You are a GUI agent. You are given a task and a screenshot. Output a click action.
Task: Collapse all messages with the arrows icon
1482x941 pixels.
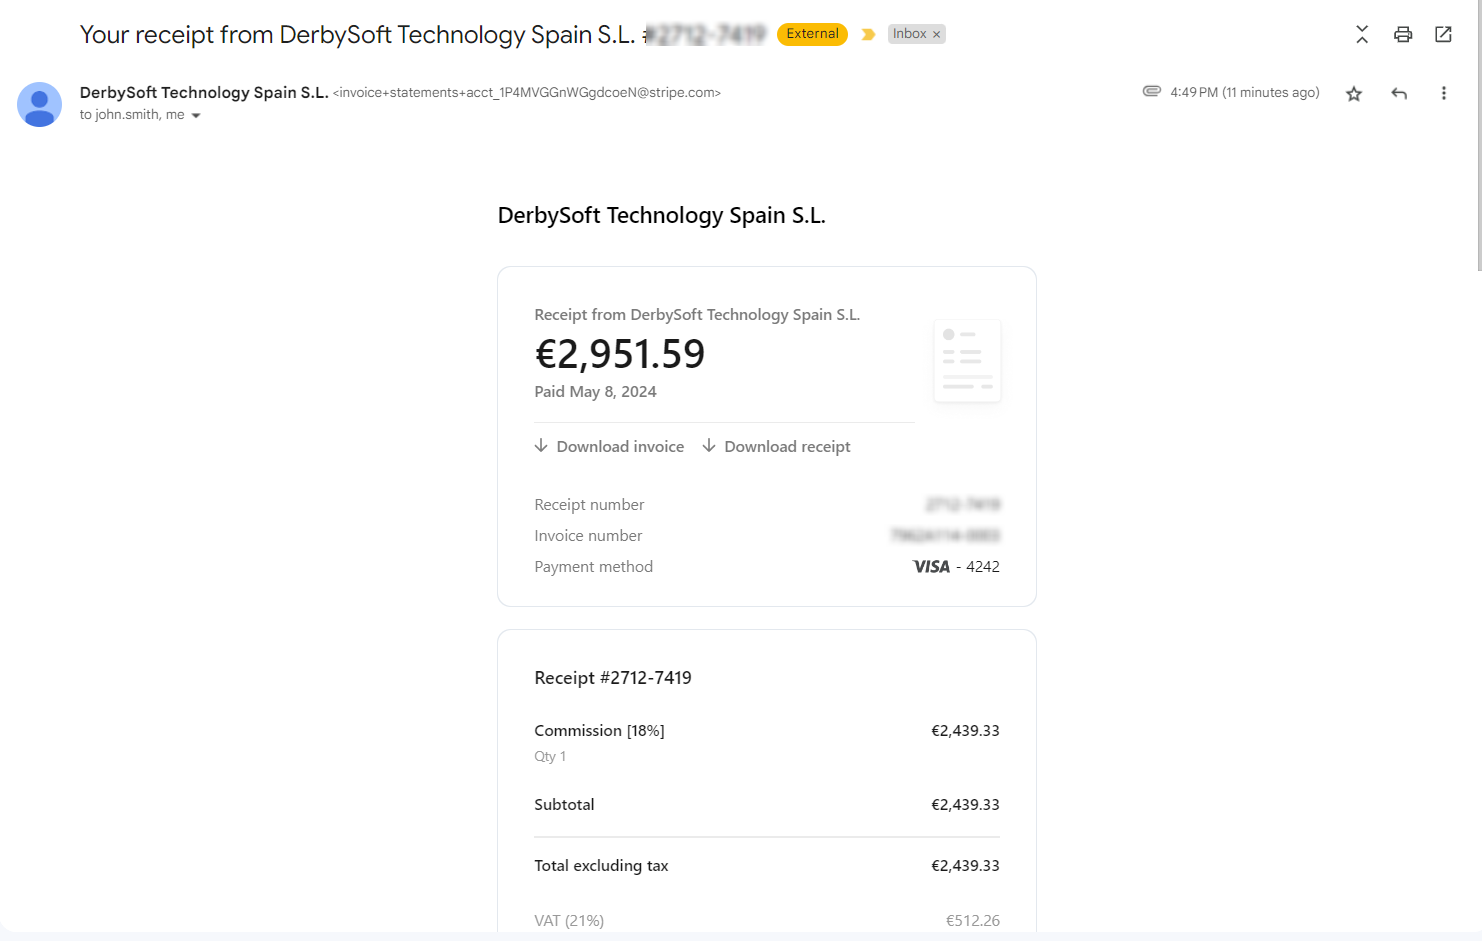tap(1362, 34)
